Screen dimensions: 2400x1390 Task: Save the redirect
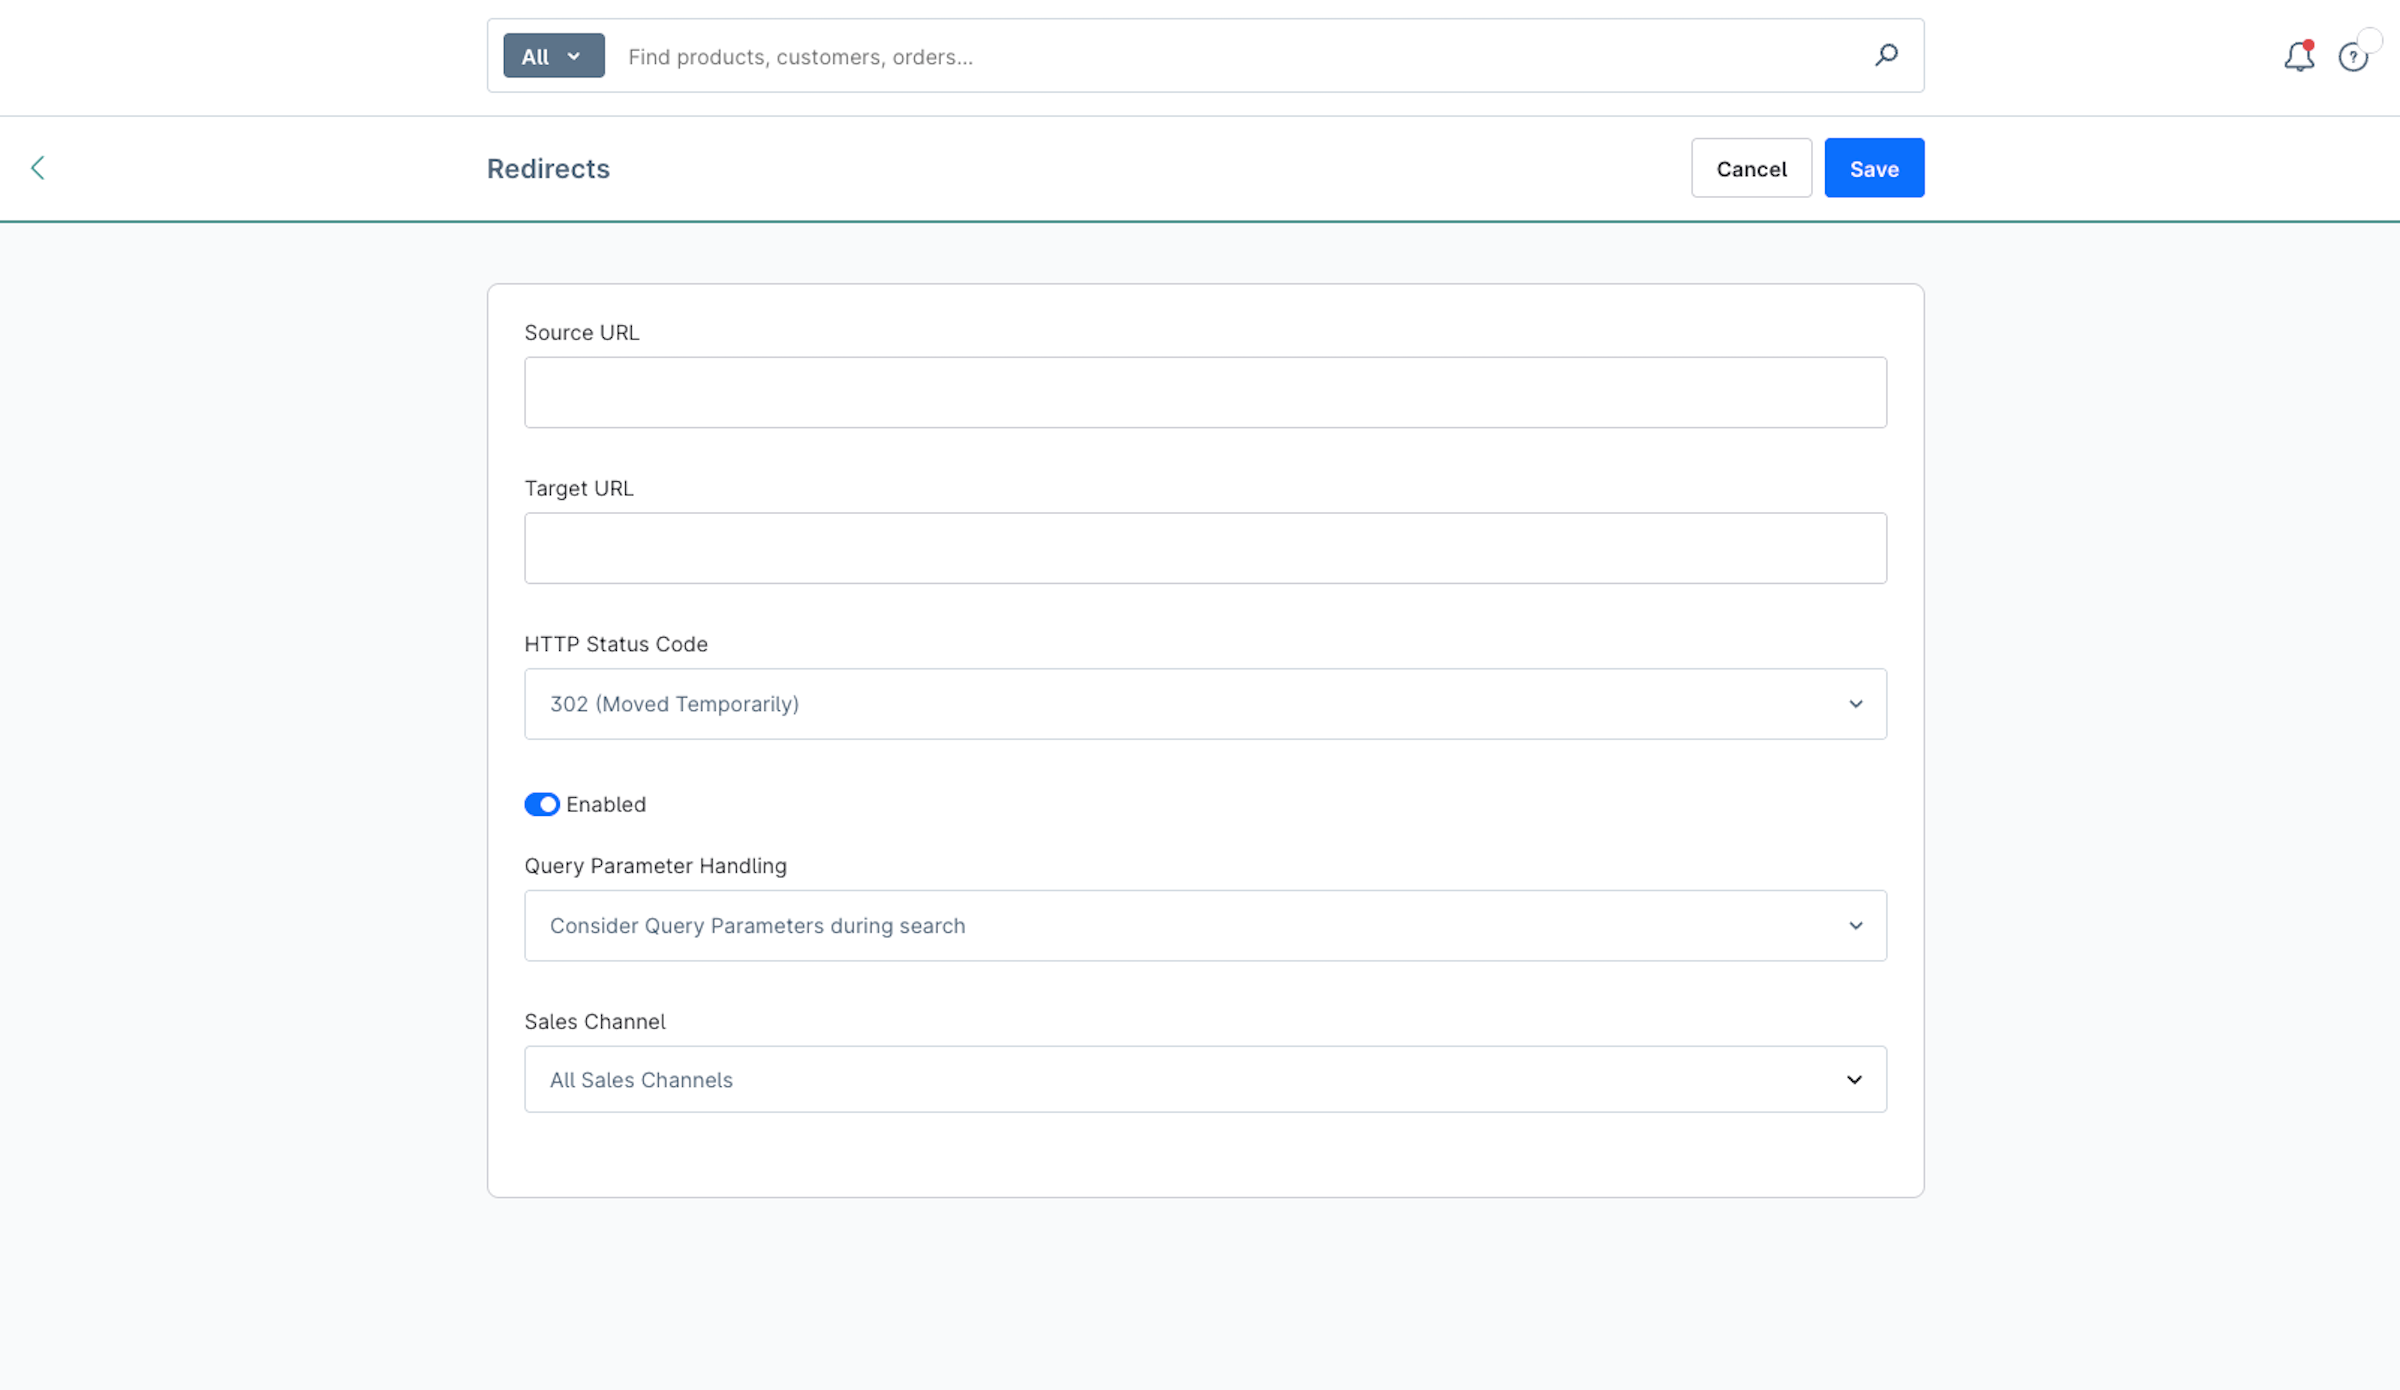[x=1874, y=168]
